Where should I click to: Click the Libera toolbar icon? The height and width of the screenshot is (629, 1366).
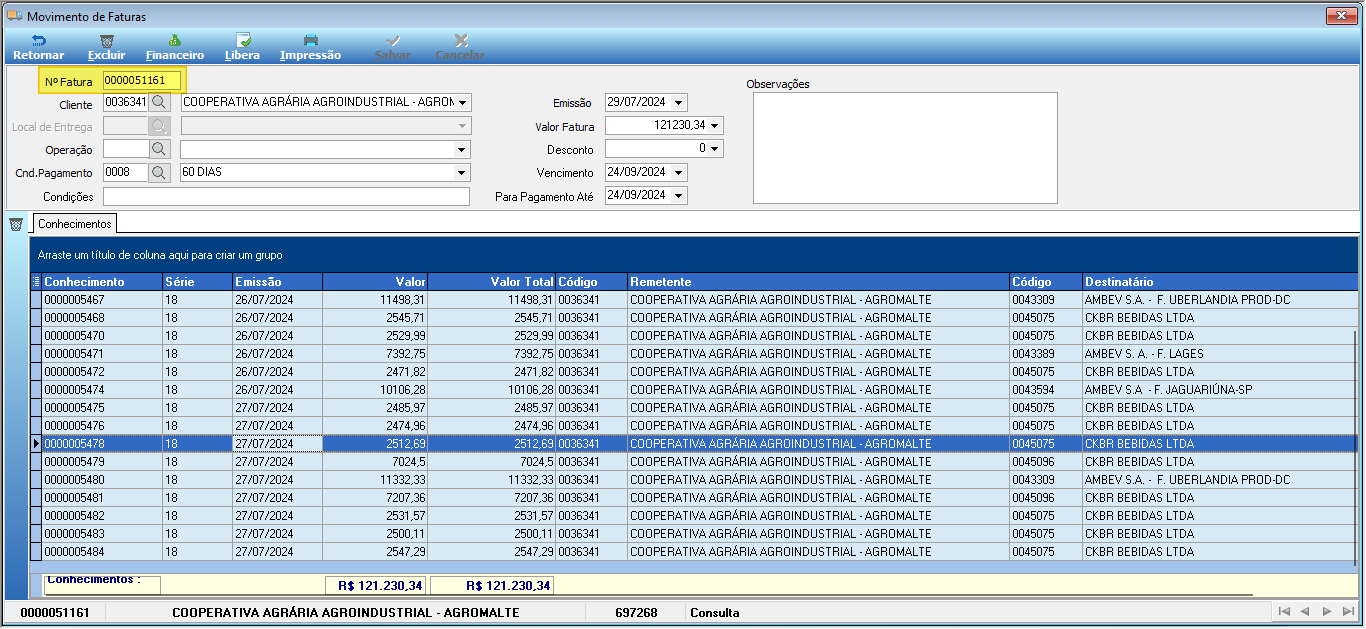pyautogui.click(x=243, y=41)
